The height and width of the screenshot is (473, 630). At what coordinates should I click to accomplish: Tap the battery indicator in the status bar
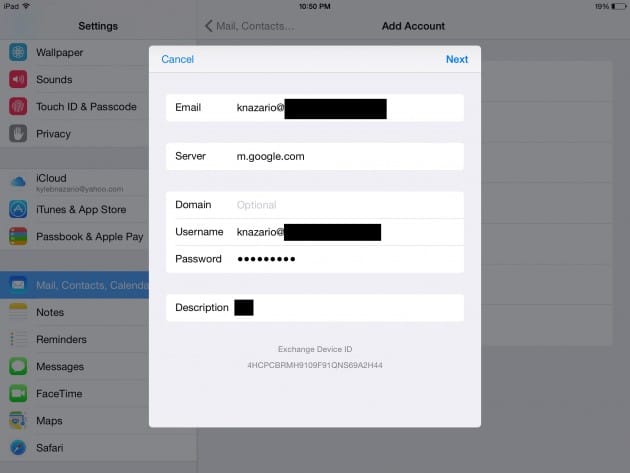click(x=619, y=6)
